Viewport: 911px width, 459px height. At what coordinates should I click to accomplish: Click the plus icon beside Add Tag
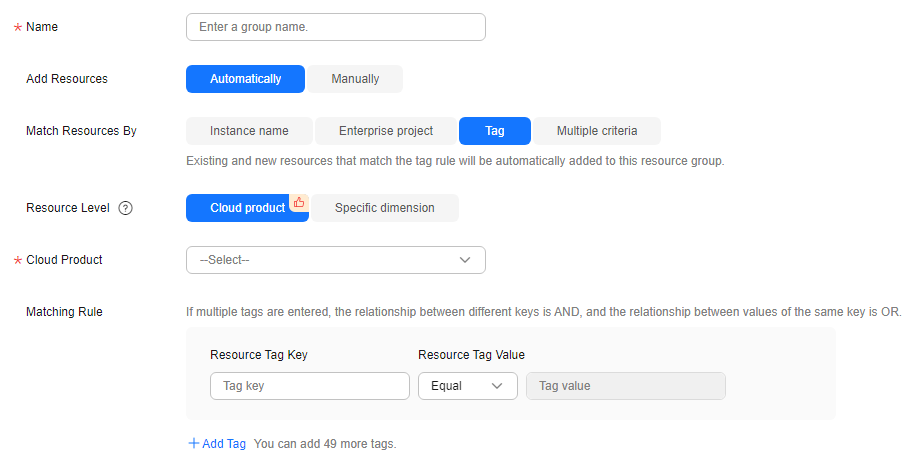pyautogui.click(x=193, y=443)
